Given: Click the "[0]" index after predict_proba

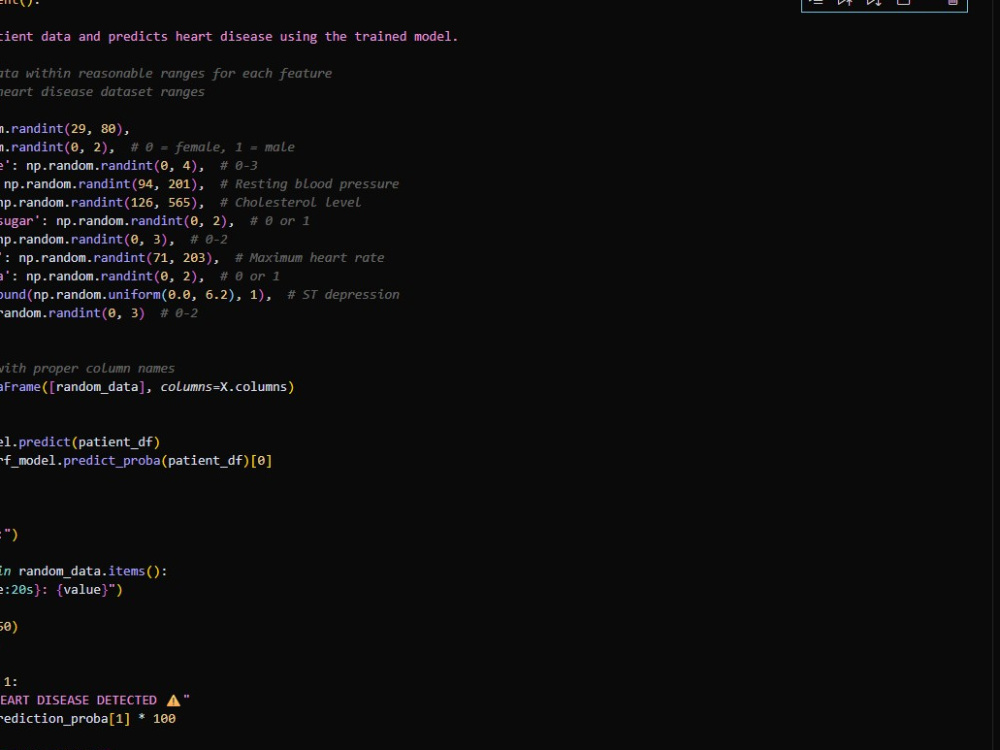Looking at the screenshot, I should pos(261,461).
